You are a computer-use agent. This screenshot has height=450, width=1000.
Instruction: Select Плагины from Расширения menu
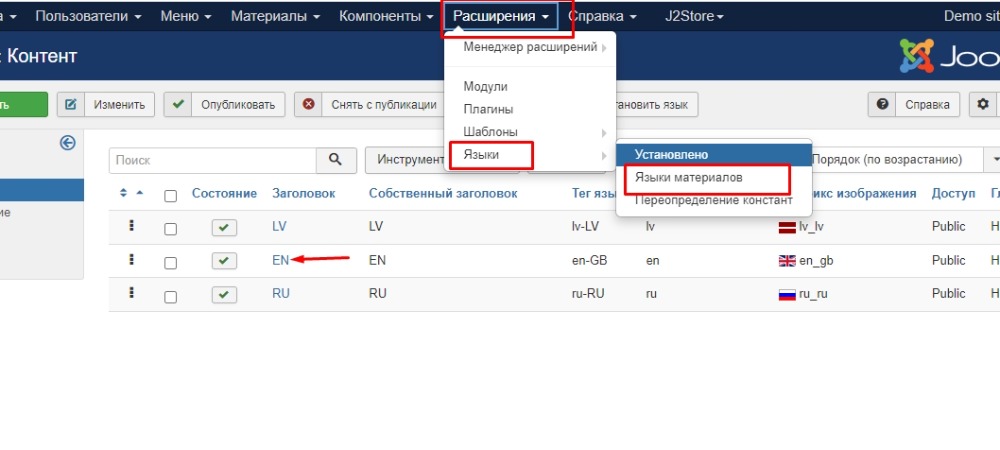(488, 109)
